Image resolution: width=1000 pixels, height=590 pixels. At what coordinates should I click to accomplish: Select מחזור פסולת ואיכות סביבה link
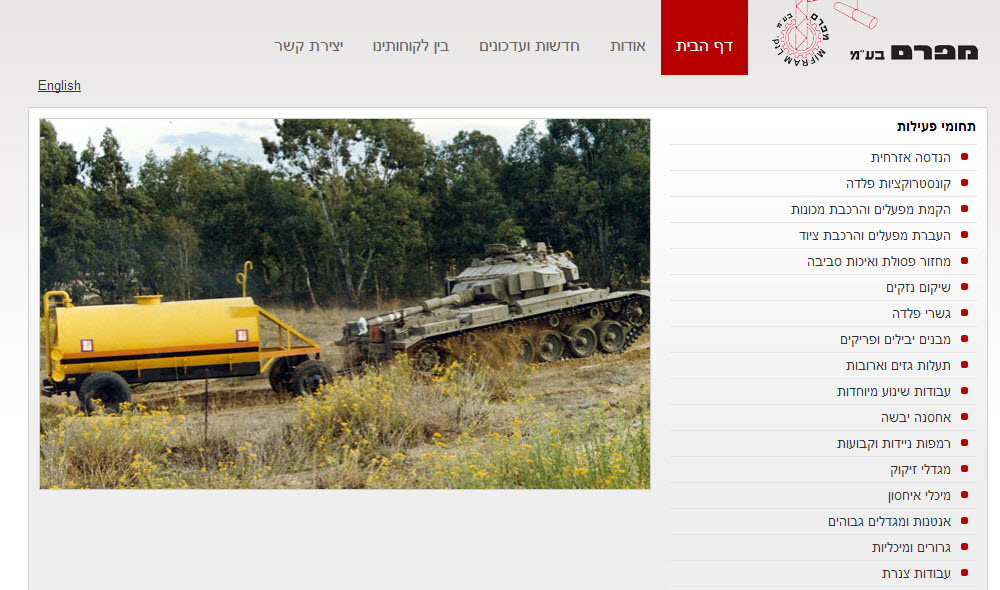[x=879, y=262]
